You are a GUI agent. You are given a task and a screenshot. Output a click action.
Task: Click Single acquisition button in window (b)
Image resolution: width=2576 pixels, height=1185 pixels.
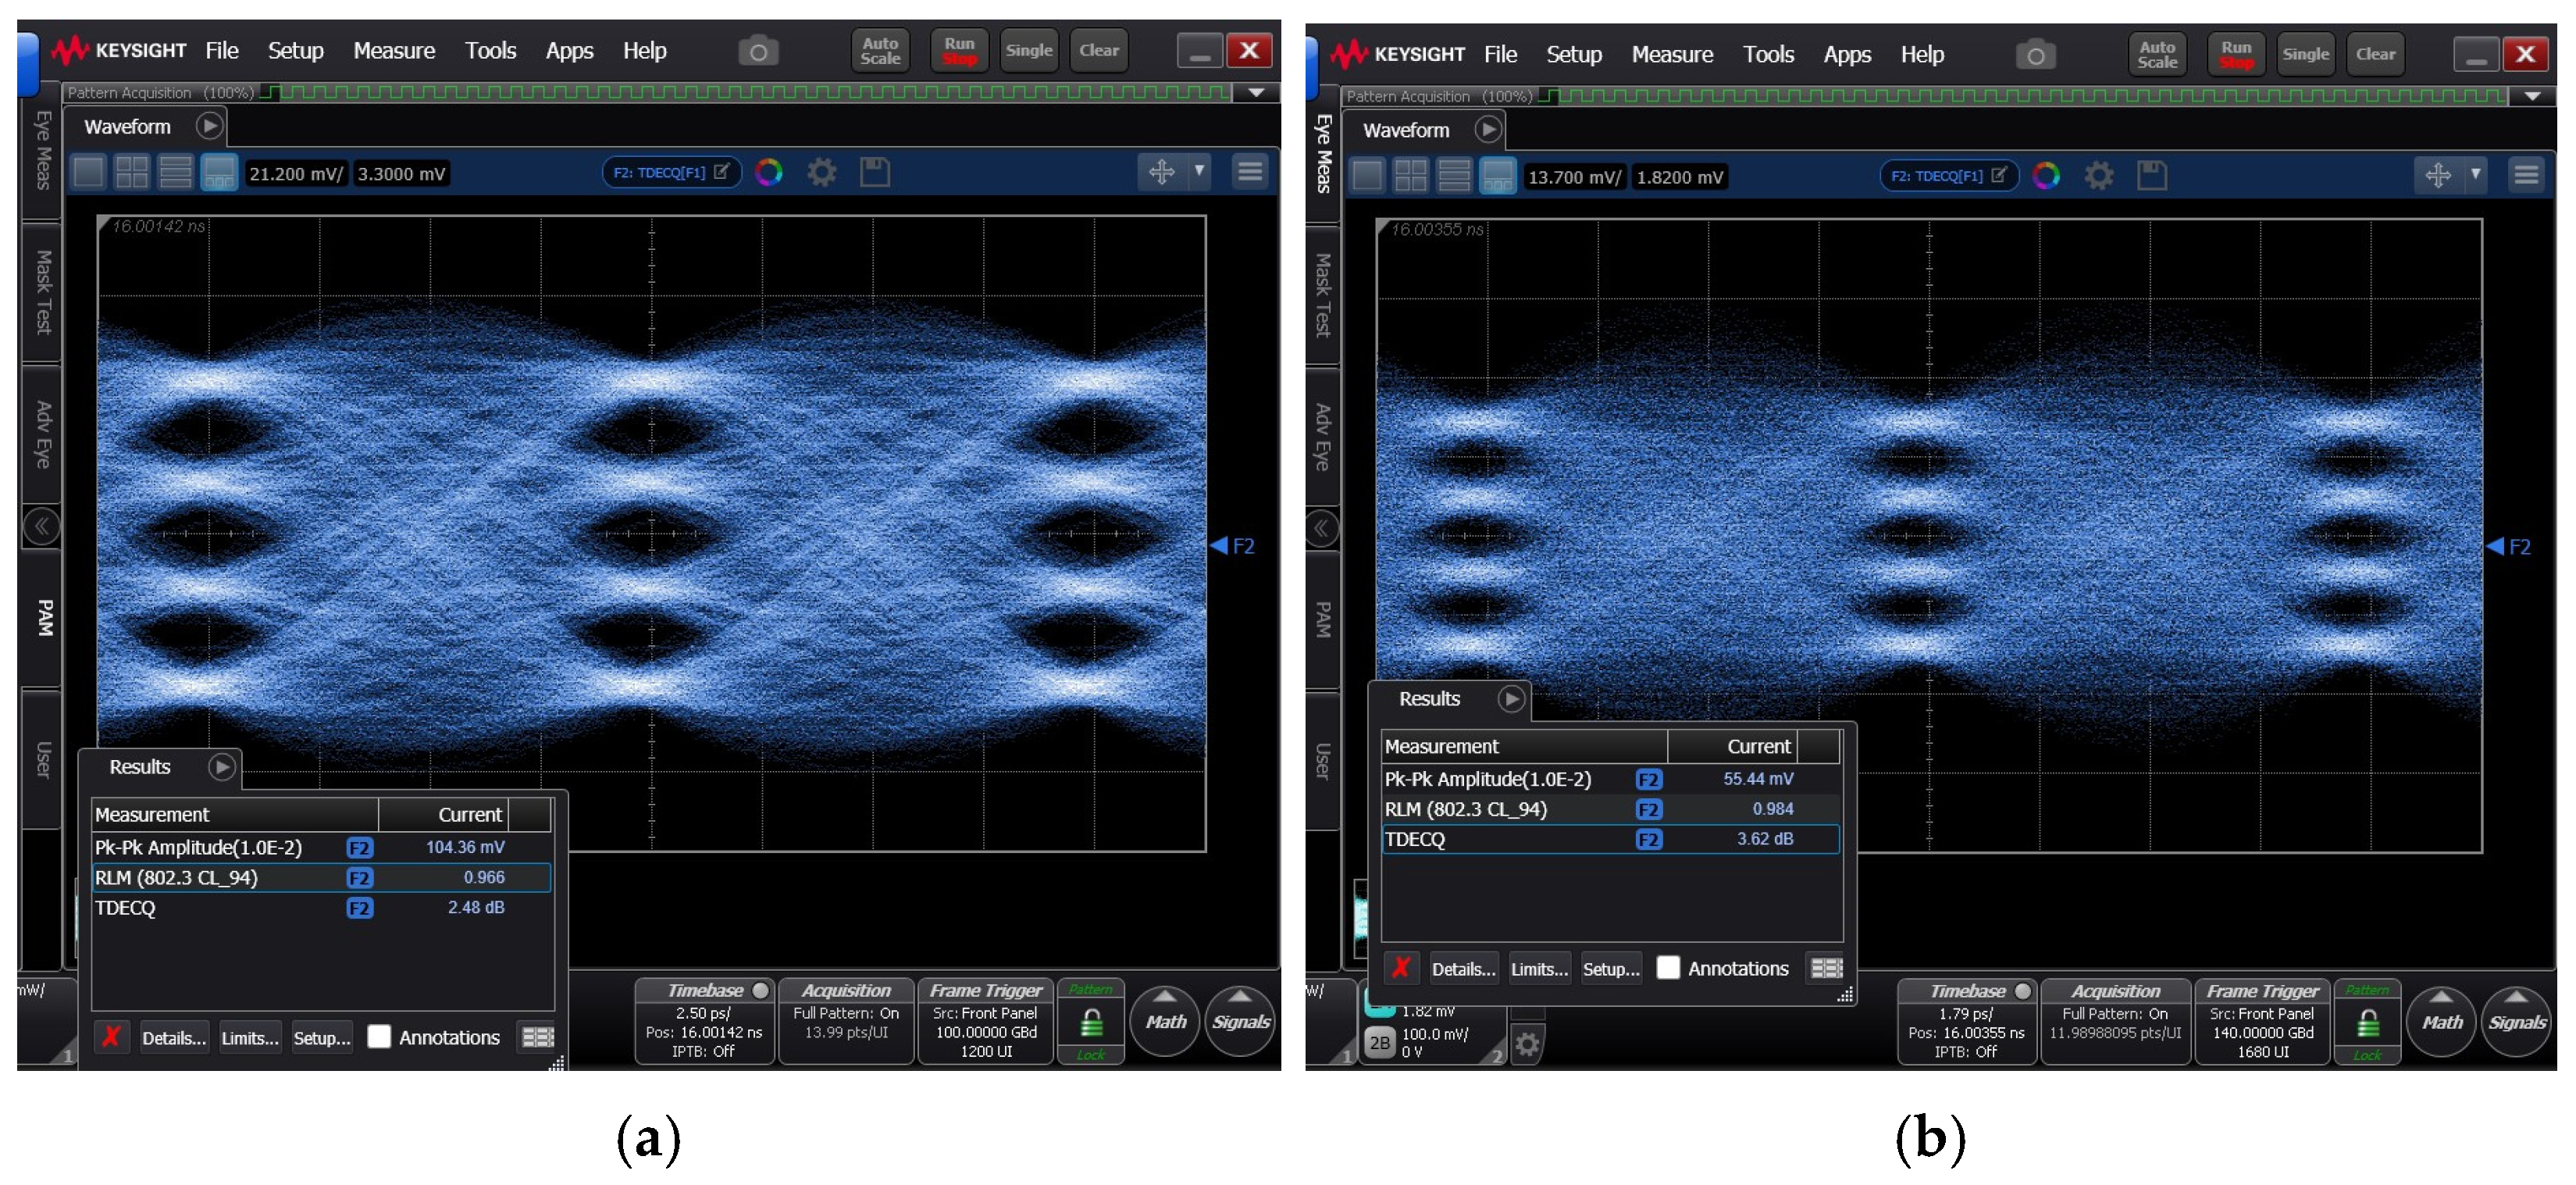coord(2305,55)
